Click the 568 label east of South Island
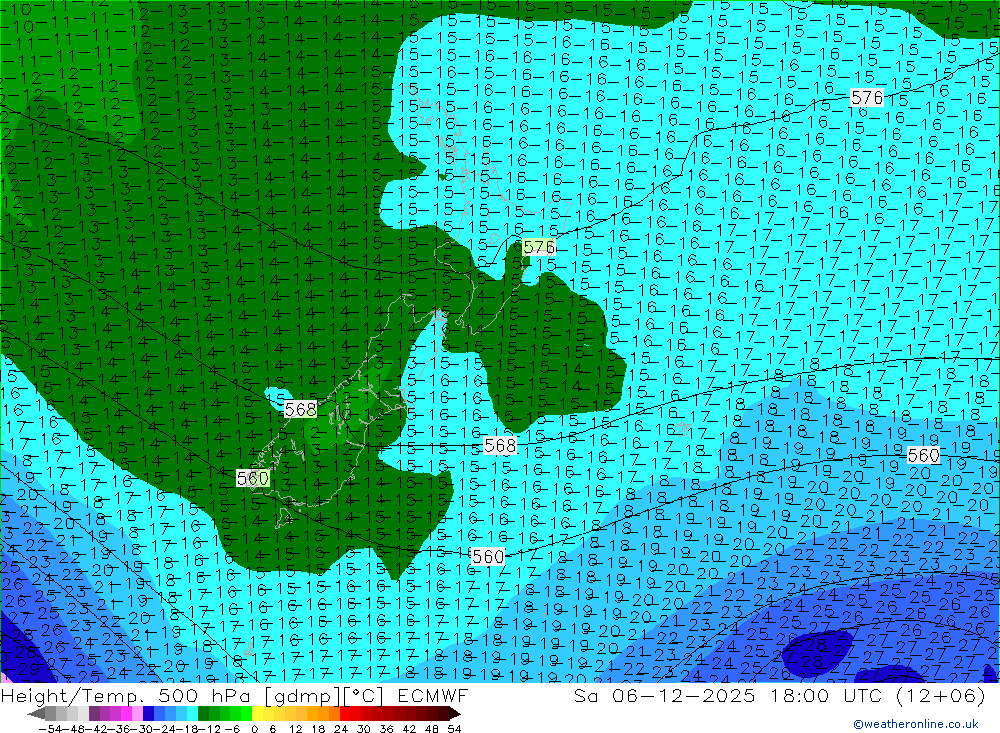This screenshot has height=733, width=1000. click(x=500, y=446)
